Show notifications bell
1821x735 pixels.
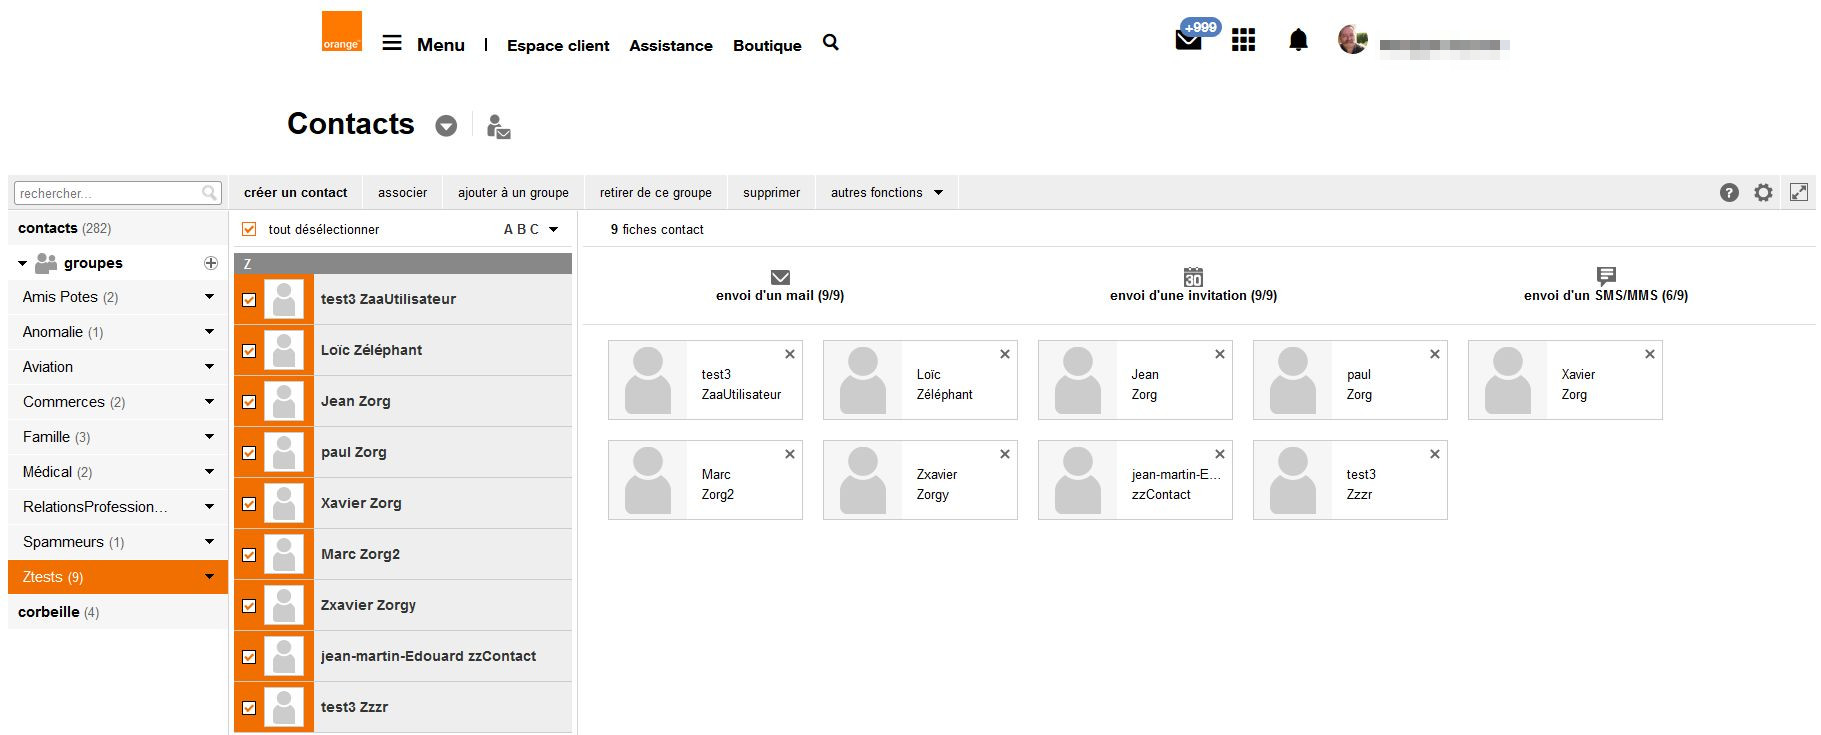click(x=1298, y=40)
